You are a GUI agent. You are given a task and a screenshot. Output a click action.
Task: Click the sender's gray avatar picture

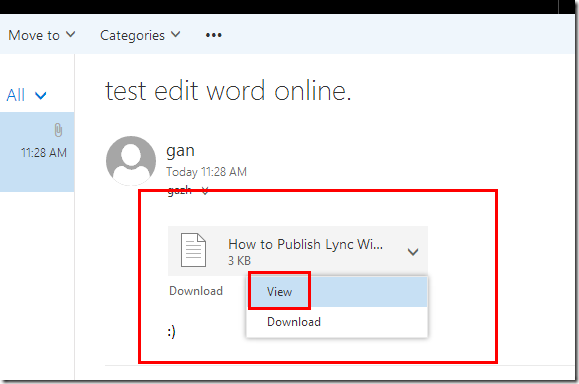pos(131,161)
